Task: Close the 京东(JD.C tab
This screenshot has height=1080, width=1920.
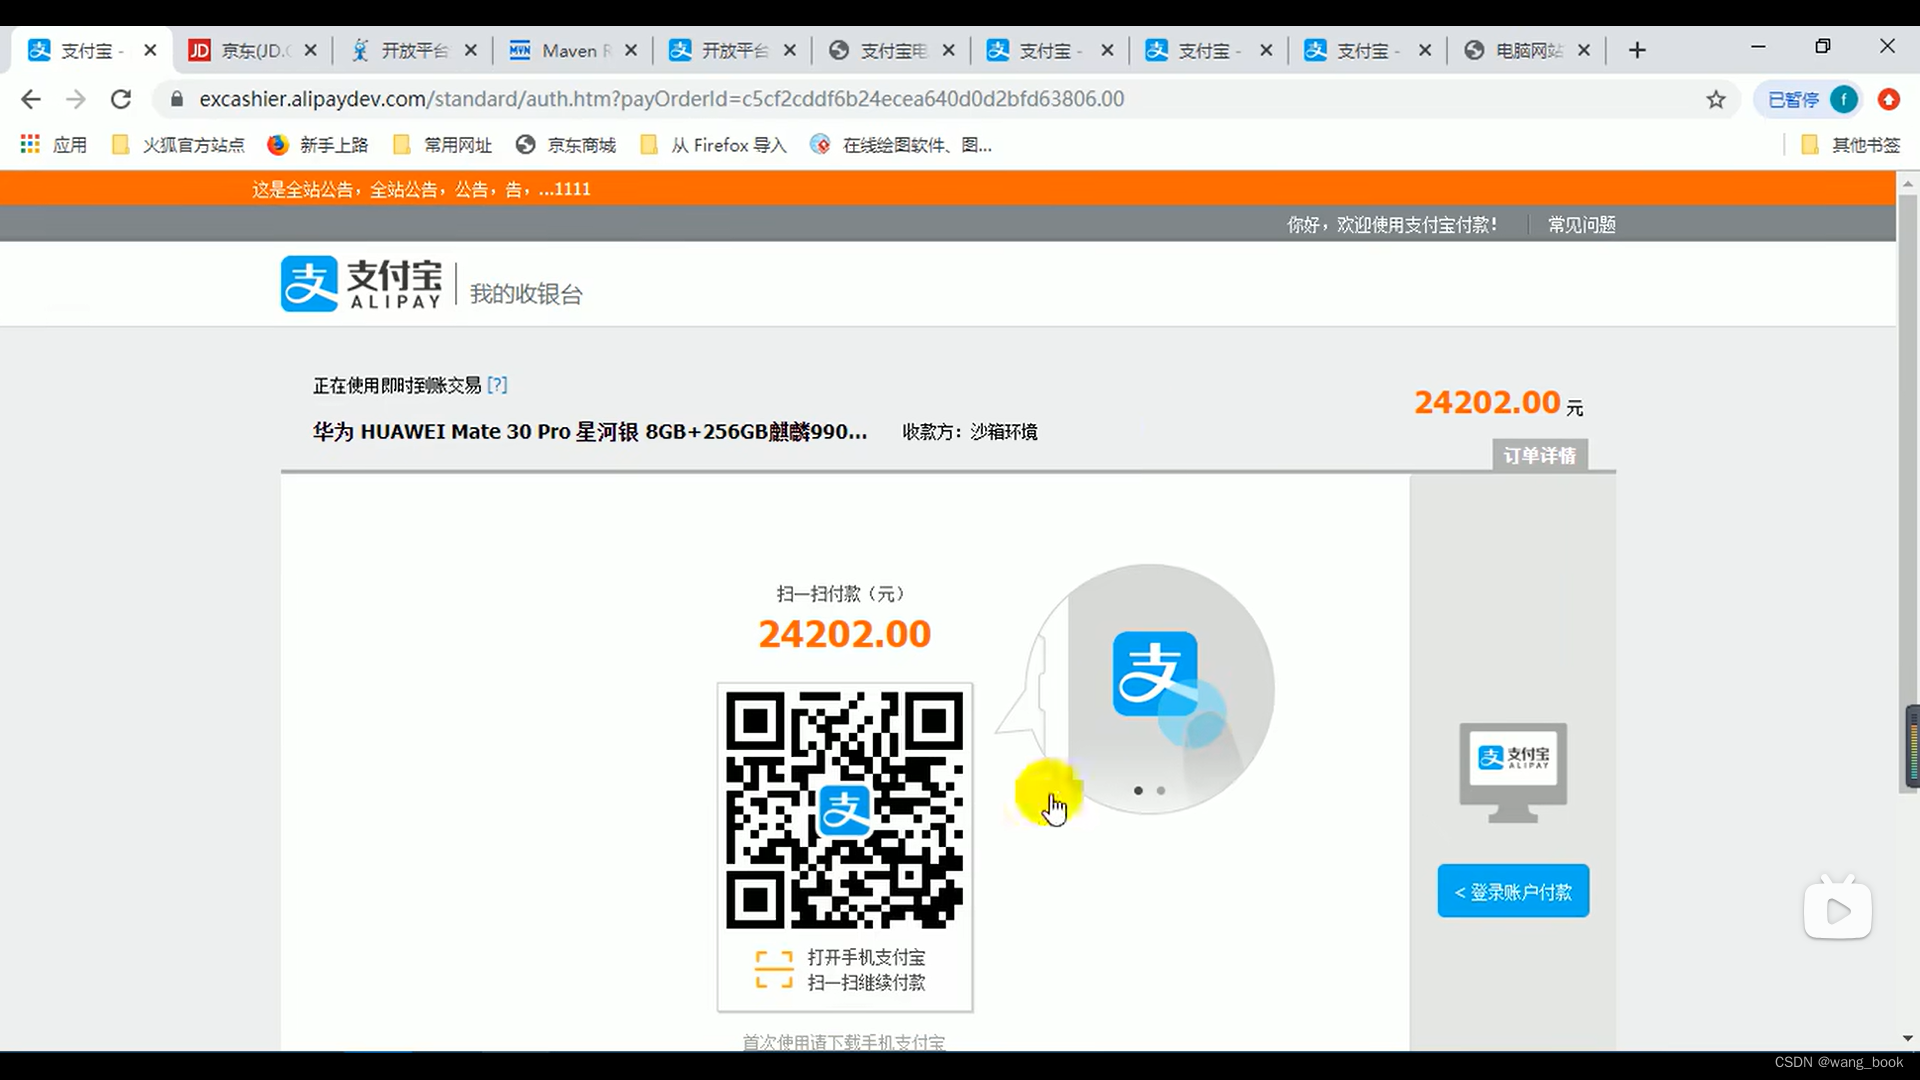Action: point(311,50)
